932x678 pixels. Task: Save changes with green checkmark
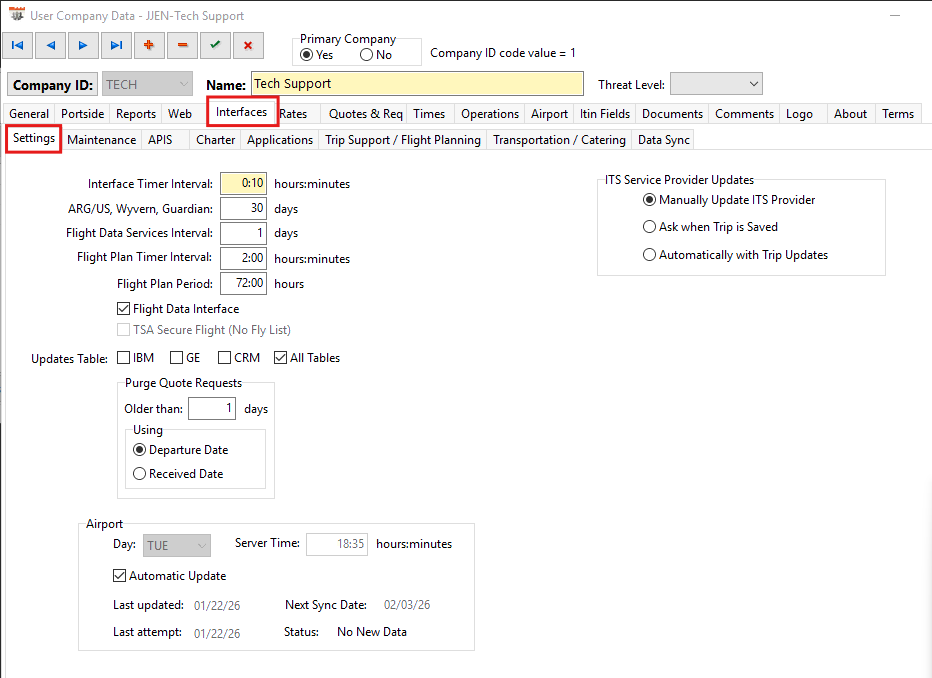215,45
